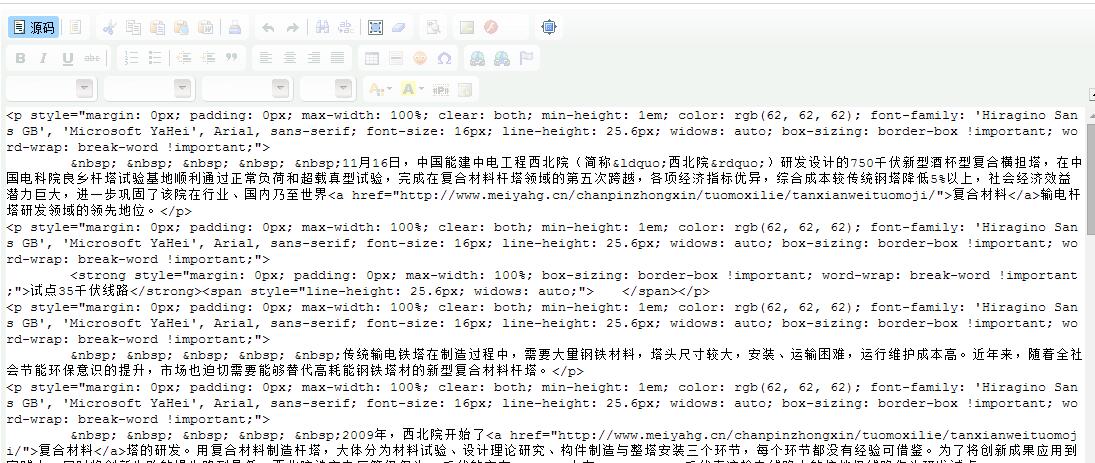Screen dimensions: 1095x463
Task: Click the find binoculars icon
Action: [x=321, y=28]
